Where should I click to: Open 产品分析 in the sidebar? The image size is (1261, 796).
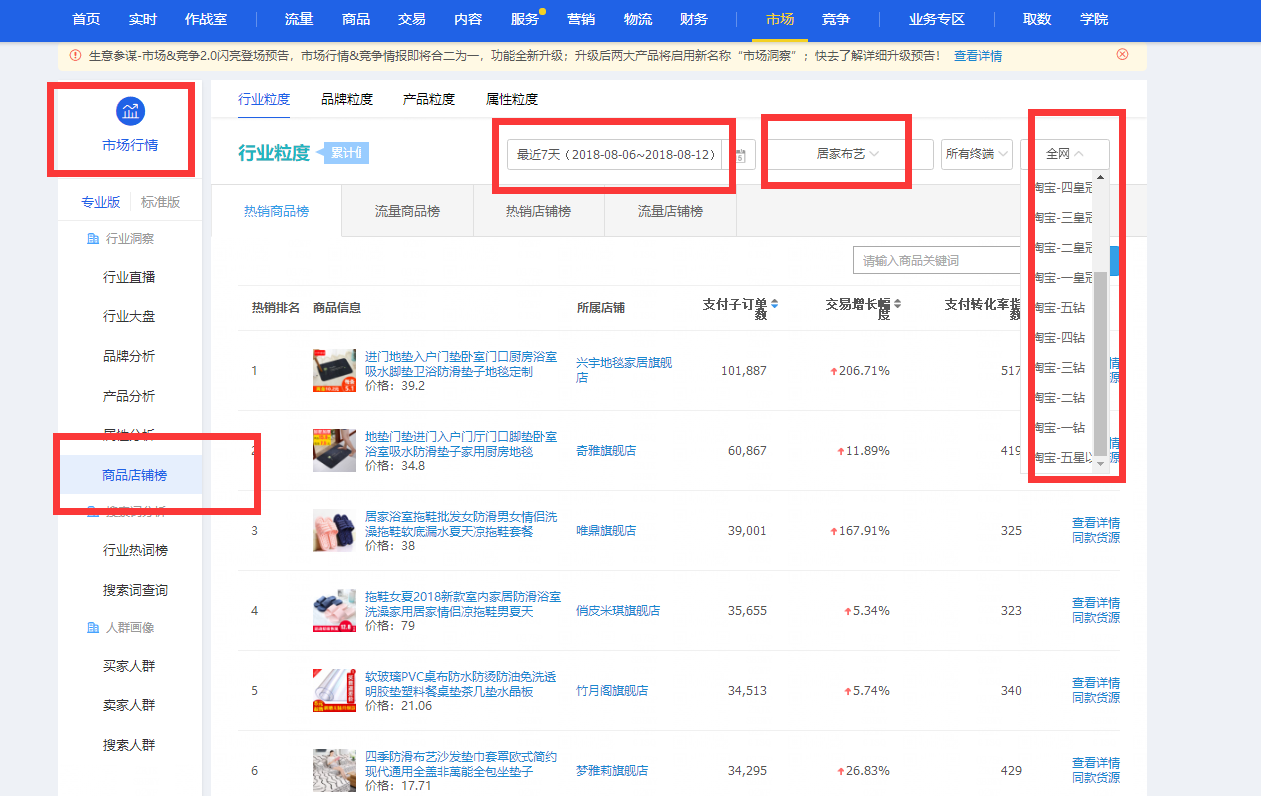(129, 396)
